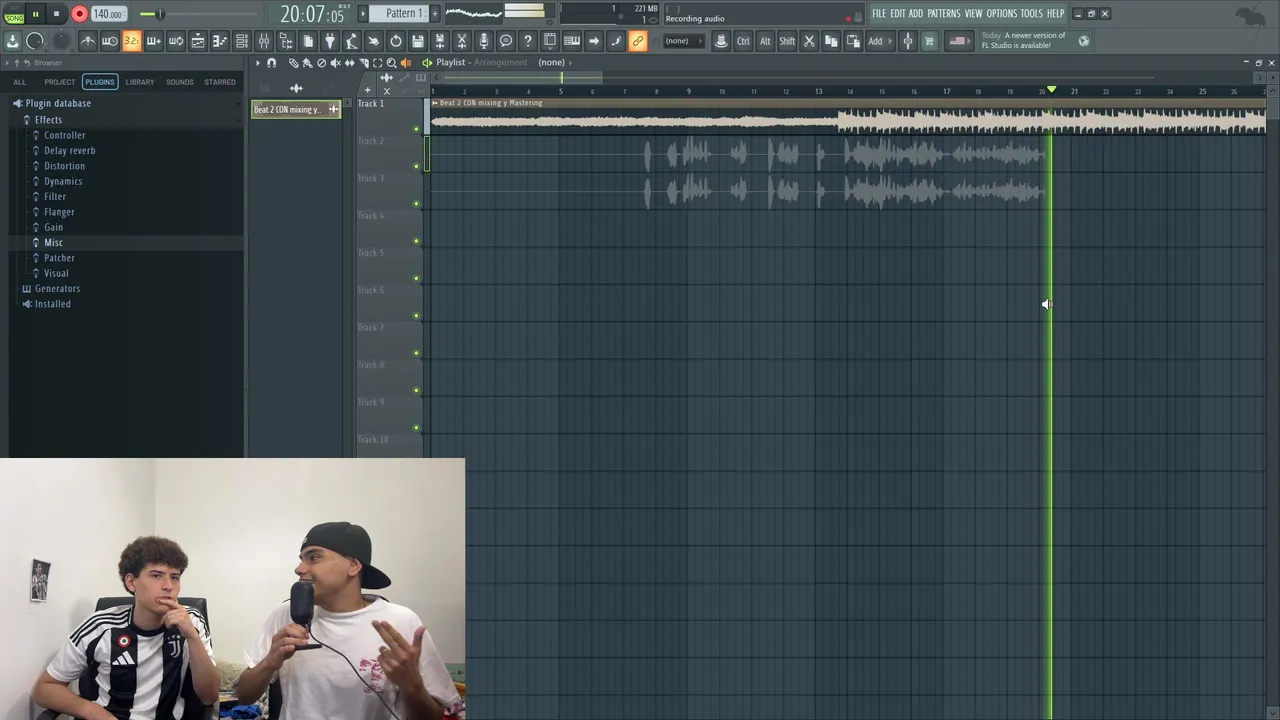
Task: Click the Shift key button
Action: (x=787, y=41)
